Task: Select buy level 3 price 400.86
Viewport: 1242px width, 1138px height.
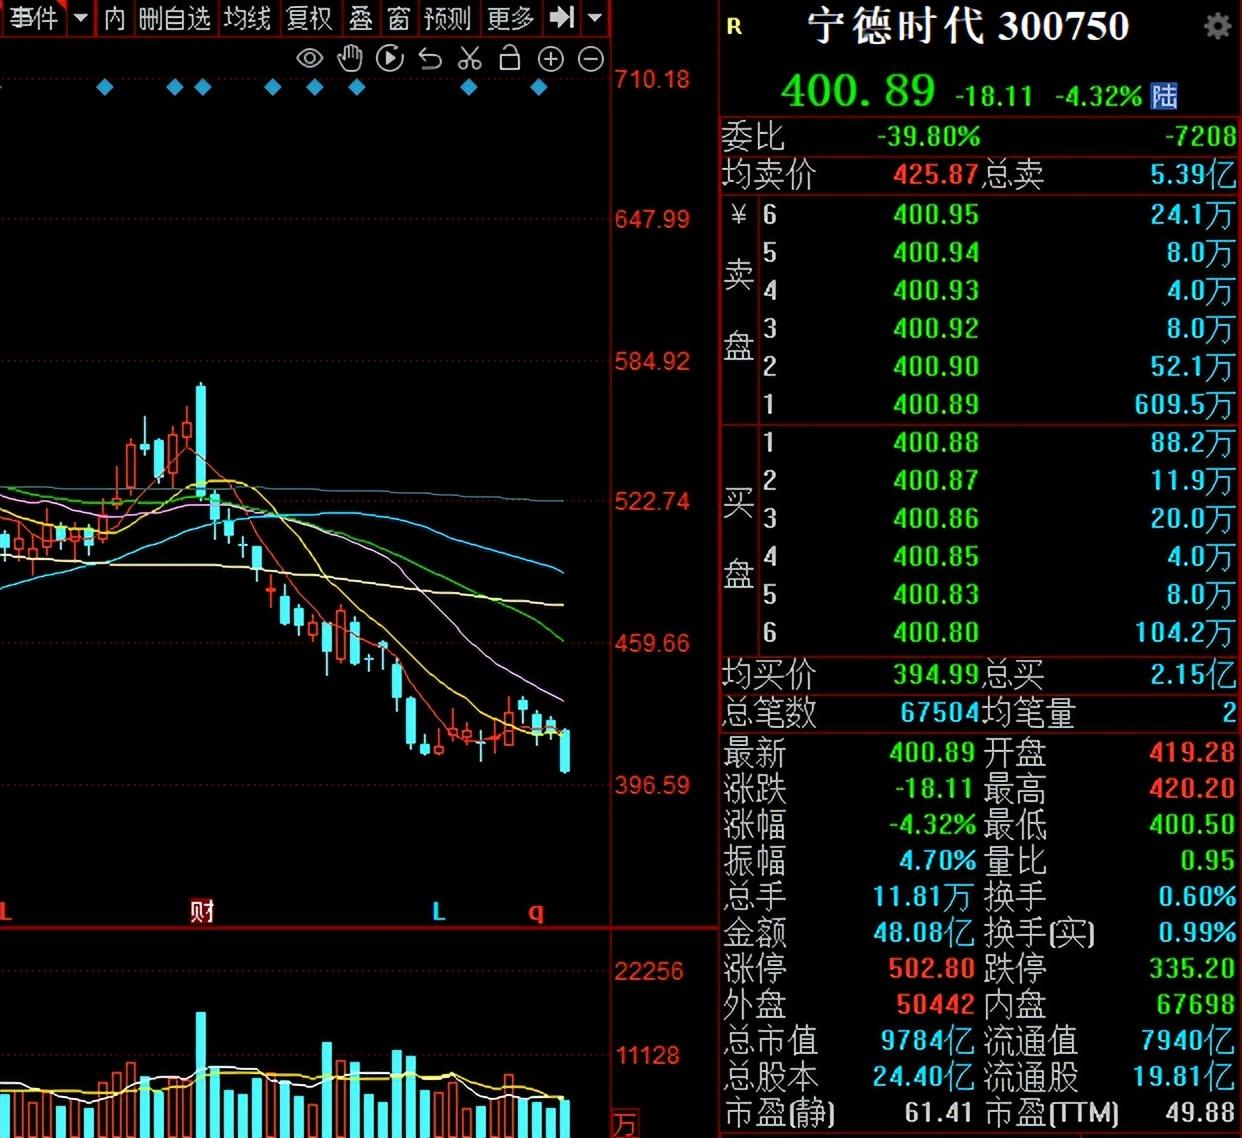Action: [936, 518]
